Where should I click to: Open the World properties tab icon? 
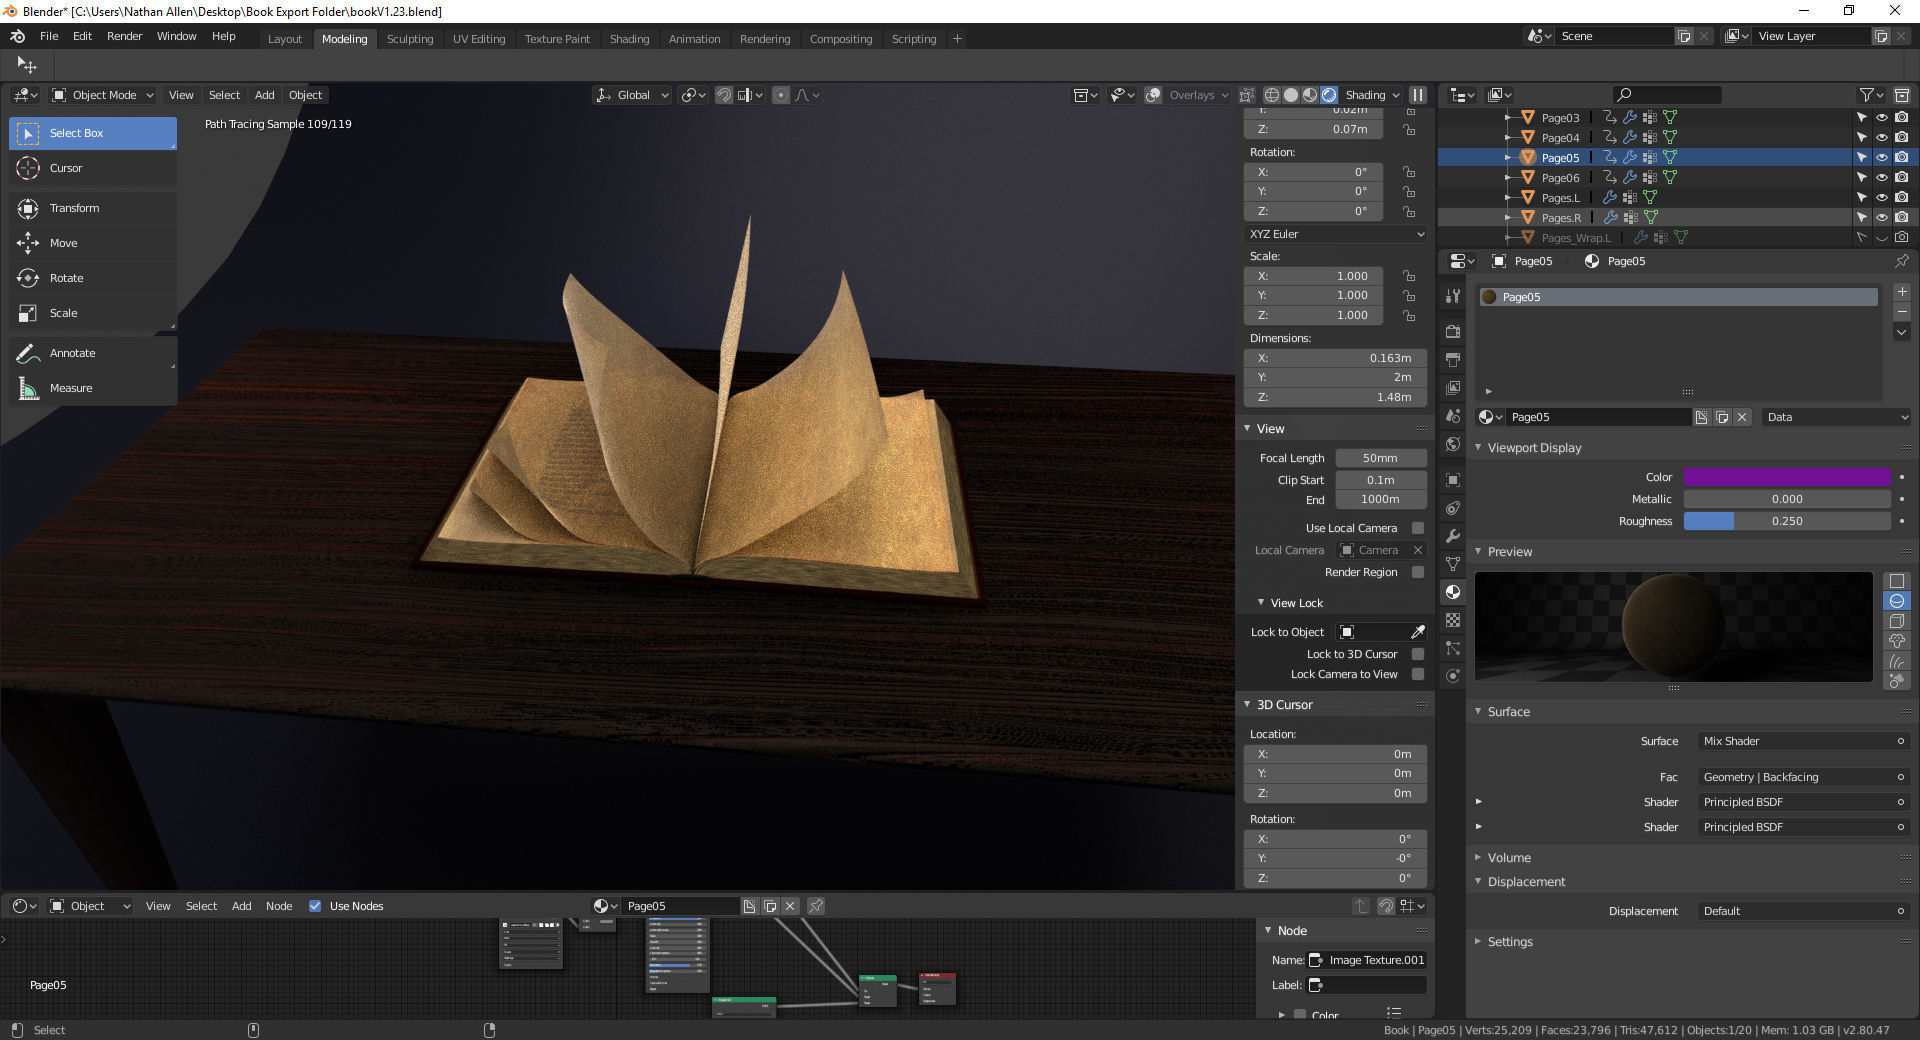tap(1453, 444)
